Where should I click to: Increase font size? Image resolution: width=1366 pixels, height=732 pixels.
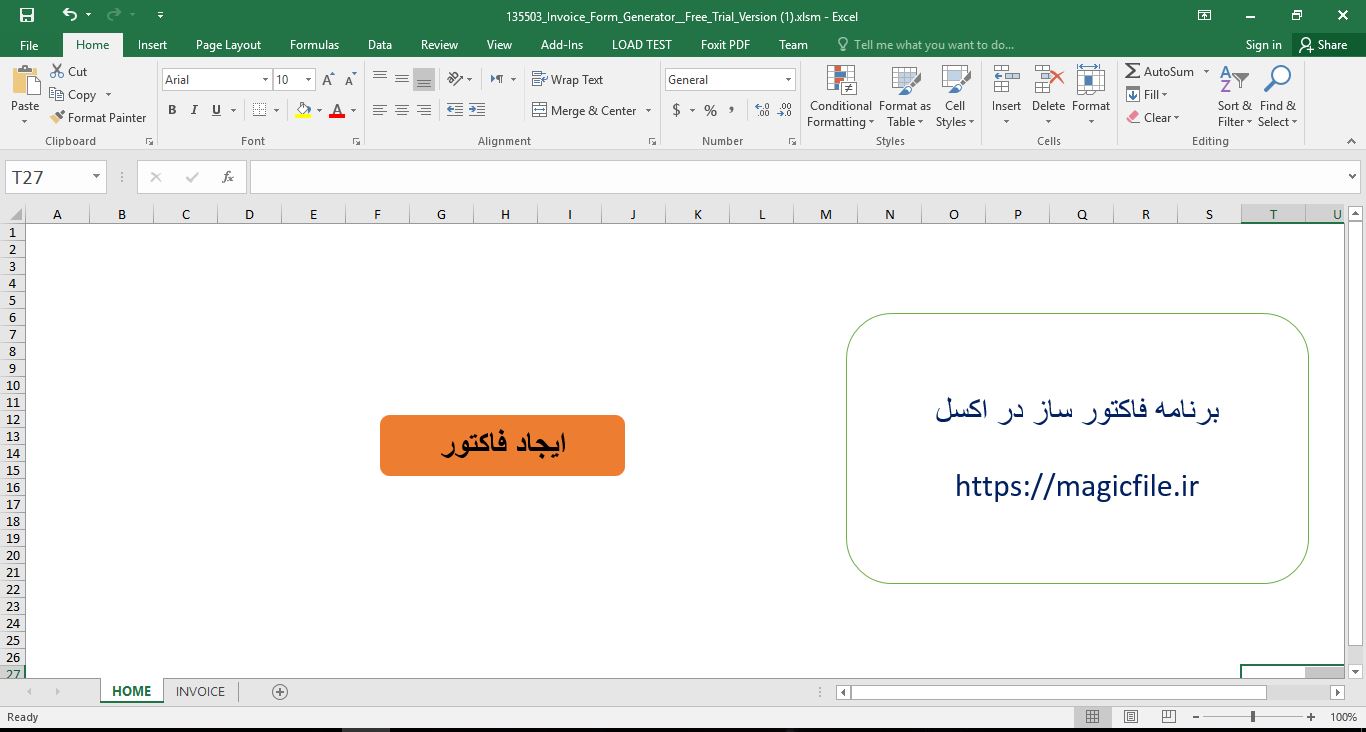pos(328,80)
